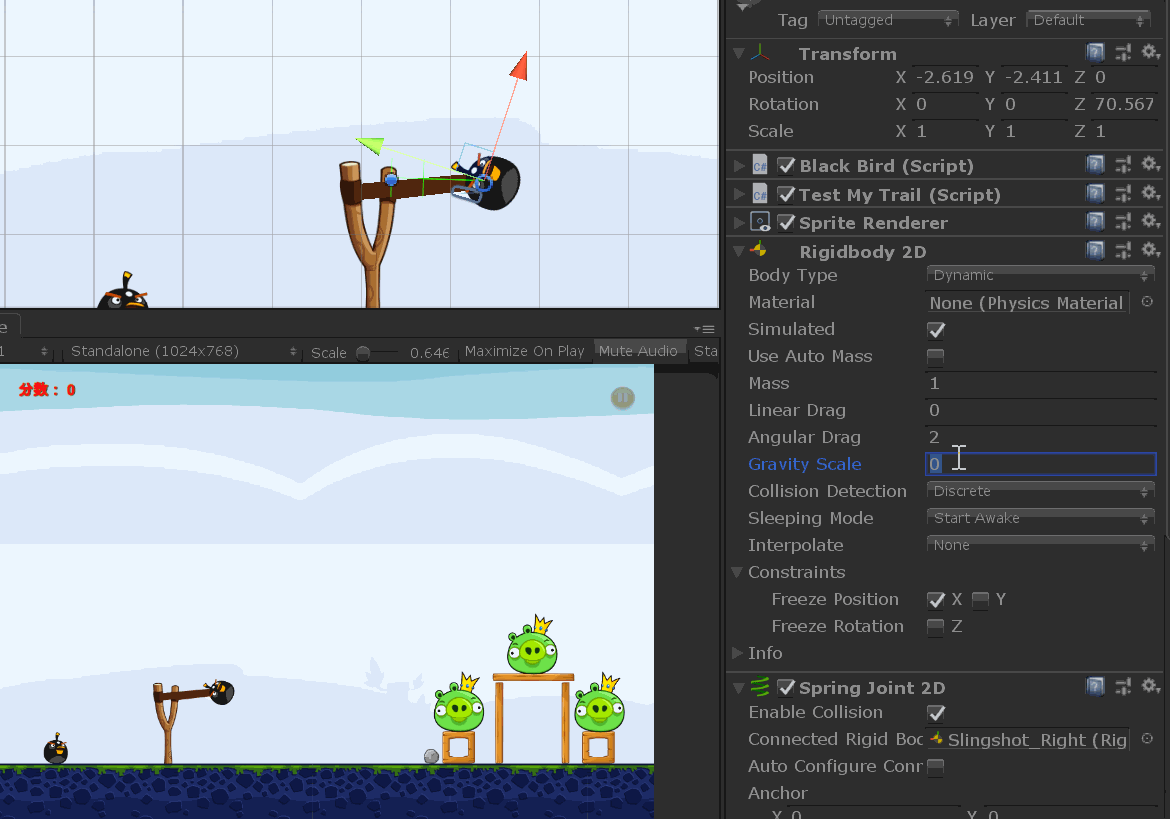This screenshot has height=819, width=1170.
Task: Disable the Black Bird script checkbox
Action: [x=786, y=166]
